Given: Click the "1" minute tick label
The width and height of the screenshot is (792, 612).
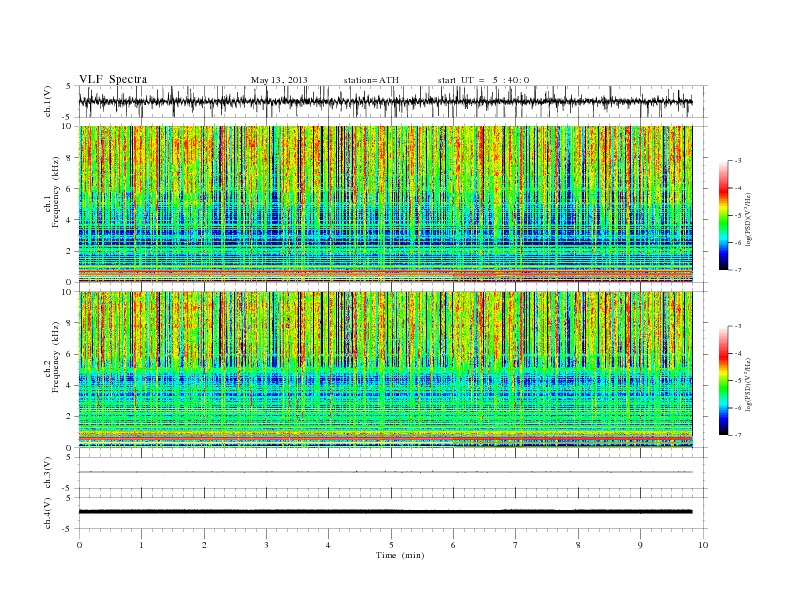Looking at the screenshot, I should pos(141,545).
